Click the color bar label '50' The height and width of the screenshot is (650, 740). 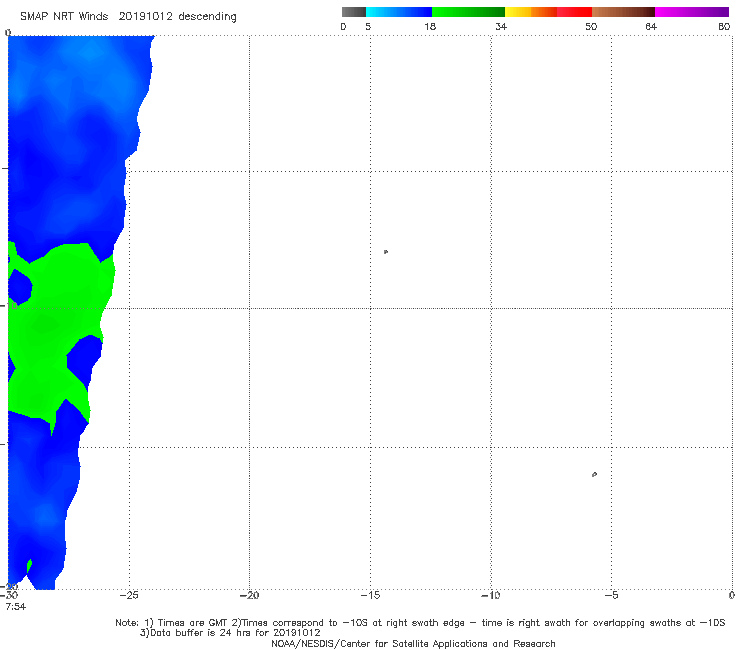pos(591,26)
